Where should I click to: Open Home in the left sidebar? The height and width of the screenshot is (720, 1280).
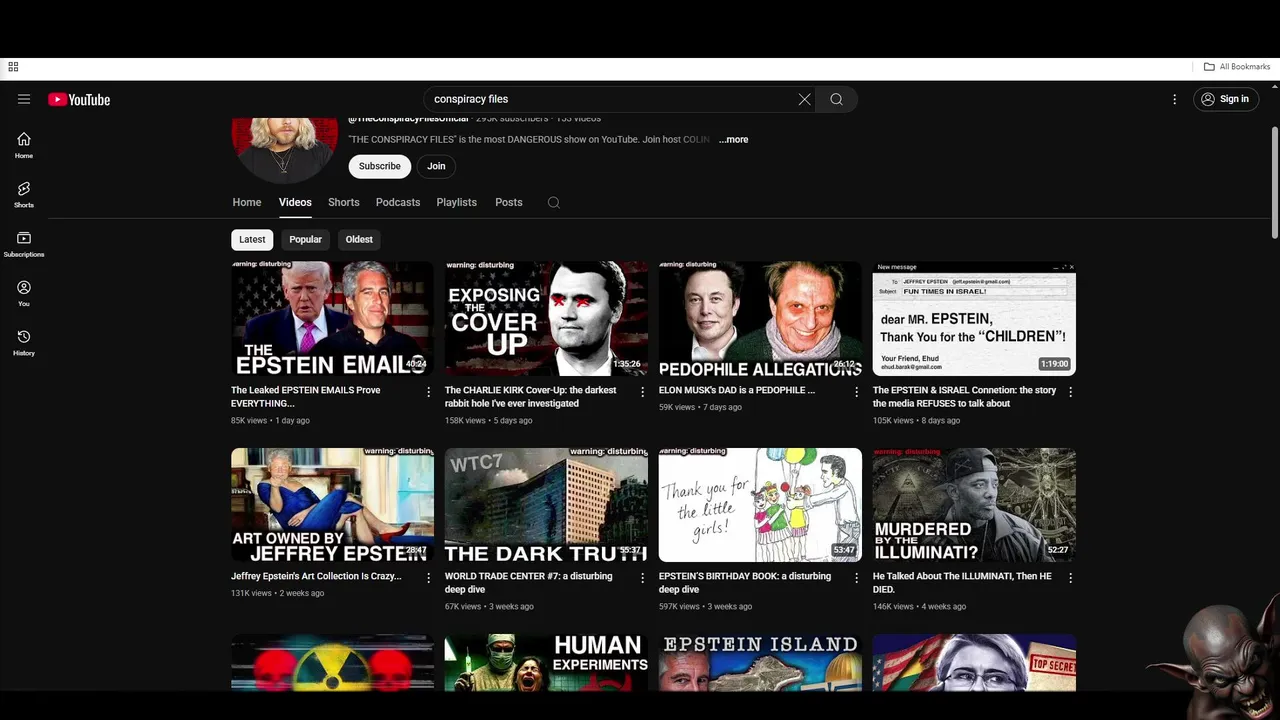coord(24,145)
